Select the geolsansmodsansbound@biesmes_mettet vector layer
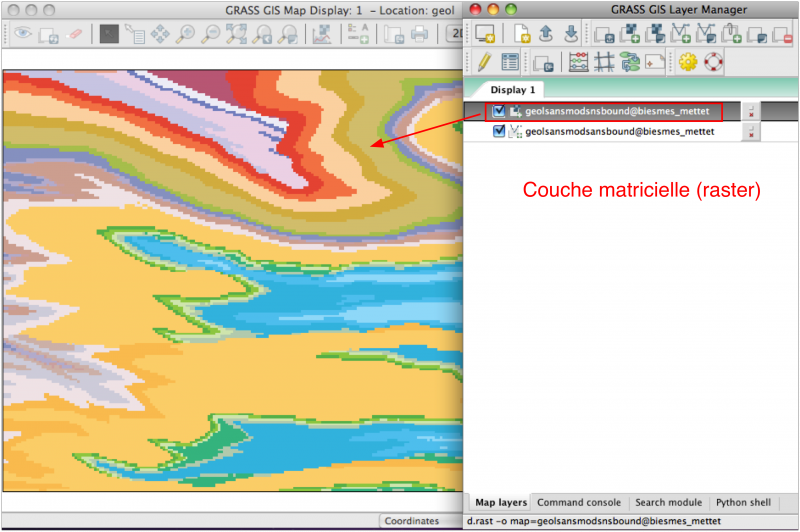This screenshot has height=532, width=800. 619,131
